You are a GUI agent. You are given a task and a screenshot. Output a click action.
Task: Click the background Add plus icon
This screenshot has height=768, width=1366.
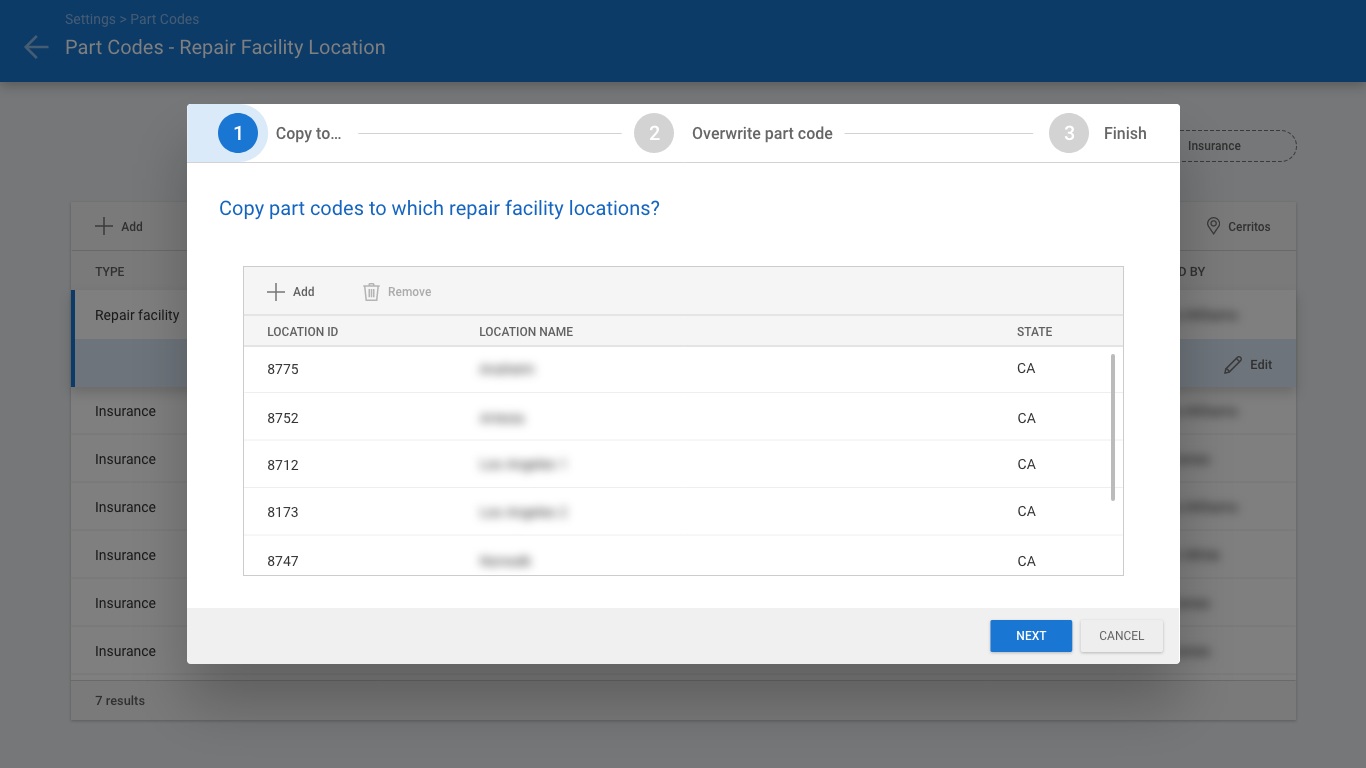pyautogui.click(x=104, y=226)
